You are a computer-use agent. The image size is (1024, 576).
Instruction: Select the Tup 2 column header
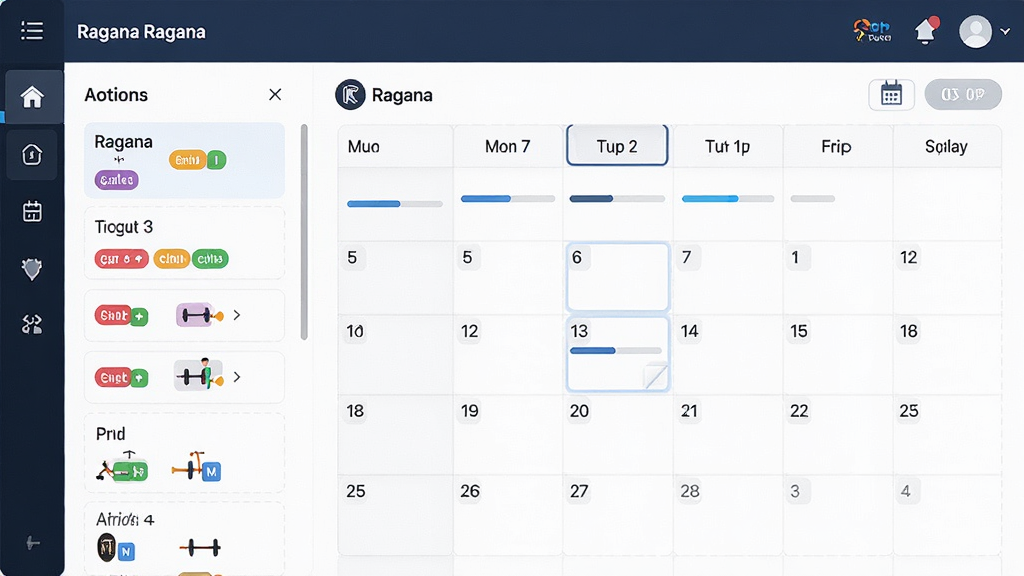617,146
